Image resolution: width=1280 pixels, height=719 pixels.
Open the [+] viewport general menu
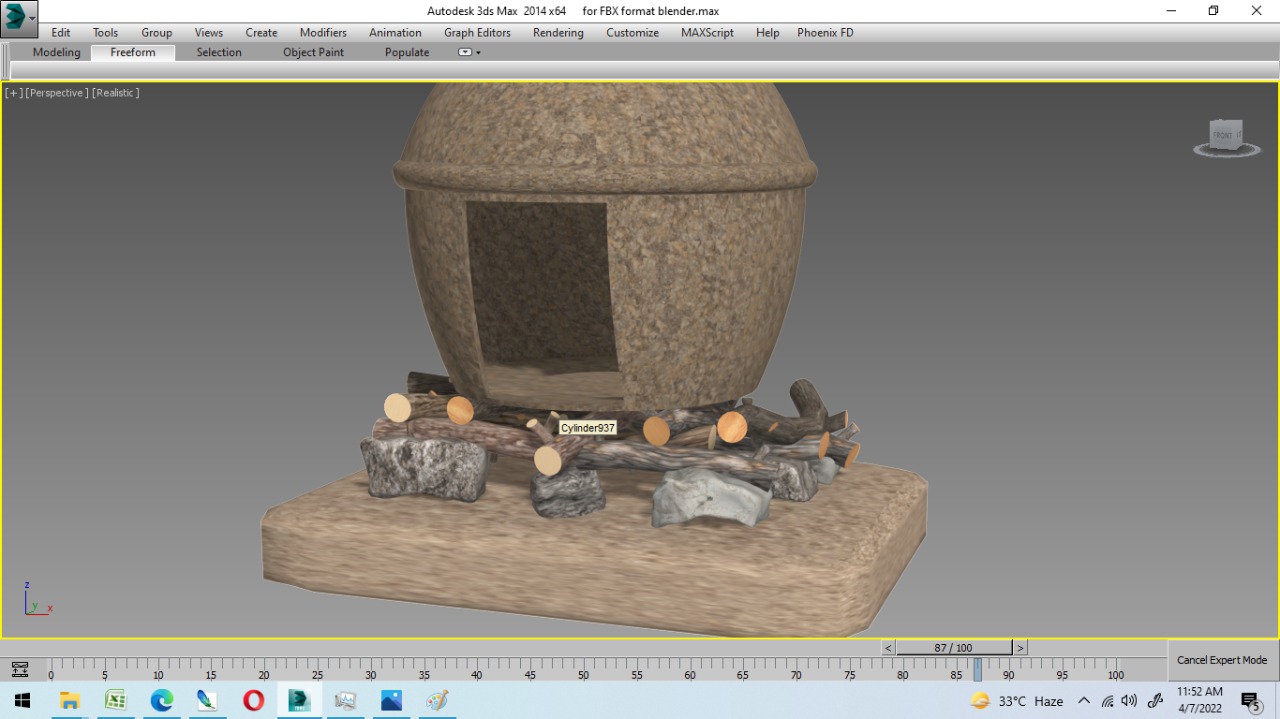pos(14,93)
